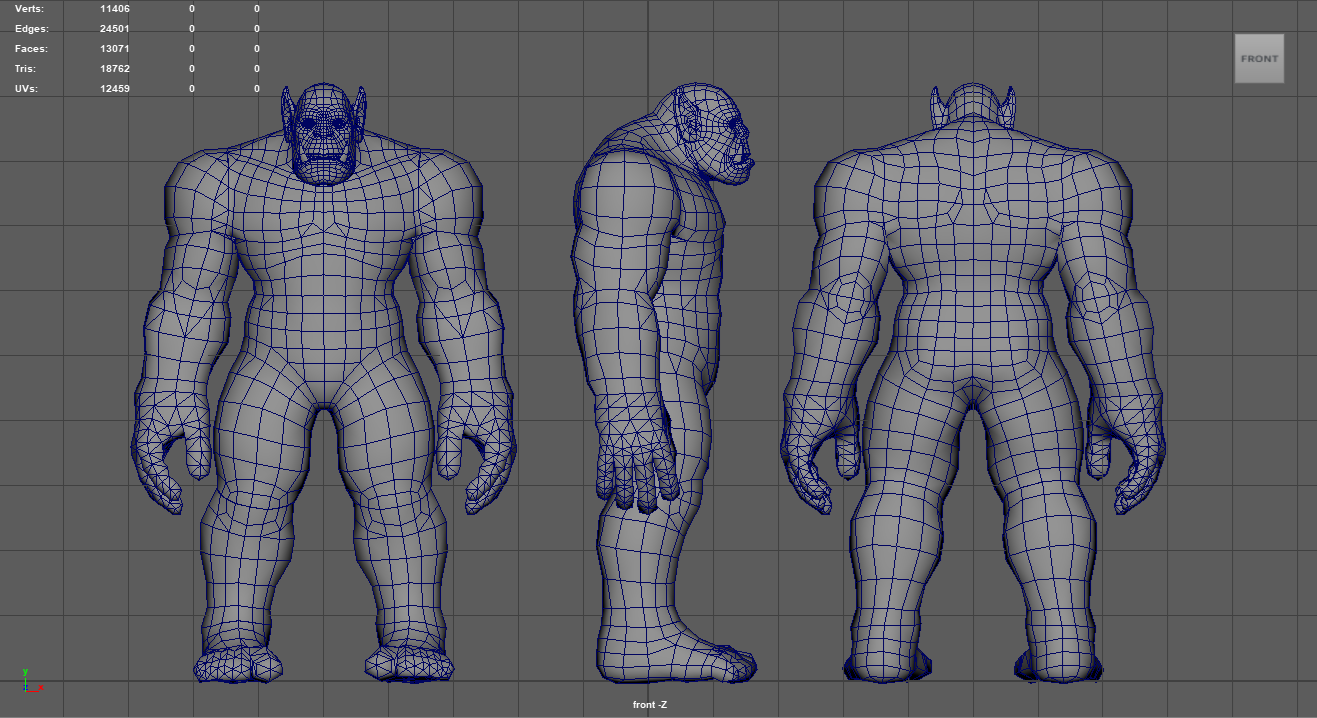This screenshot has height=718, width=1317.
Task: Select the Faces label in the HUD
Action: point(31,49)
